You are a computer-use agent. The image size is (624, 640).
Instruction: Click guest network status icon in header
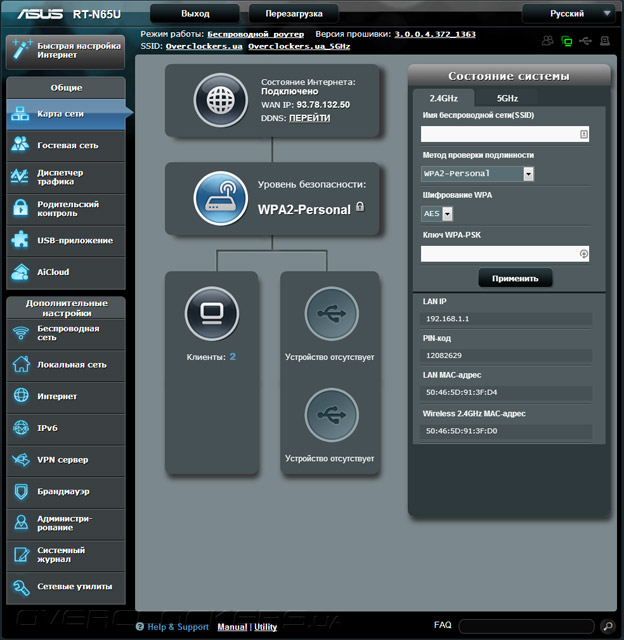coord(548,40)
